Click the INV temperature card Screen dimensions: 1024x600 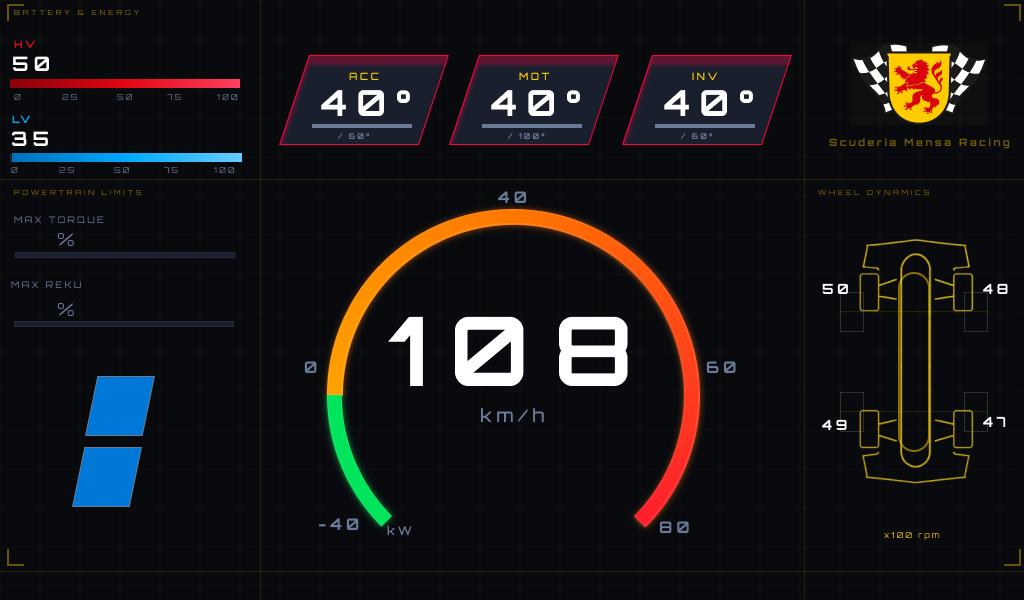pyautogui.click(x=707, y=100)
